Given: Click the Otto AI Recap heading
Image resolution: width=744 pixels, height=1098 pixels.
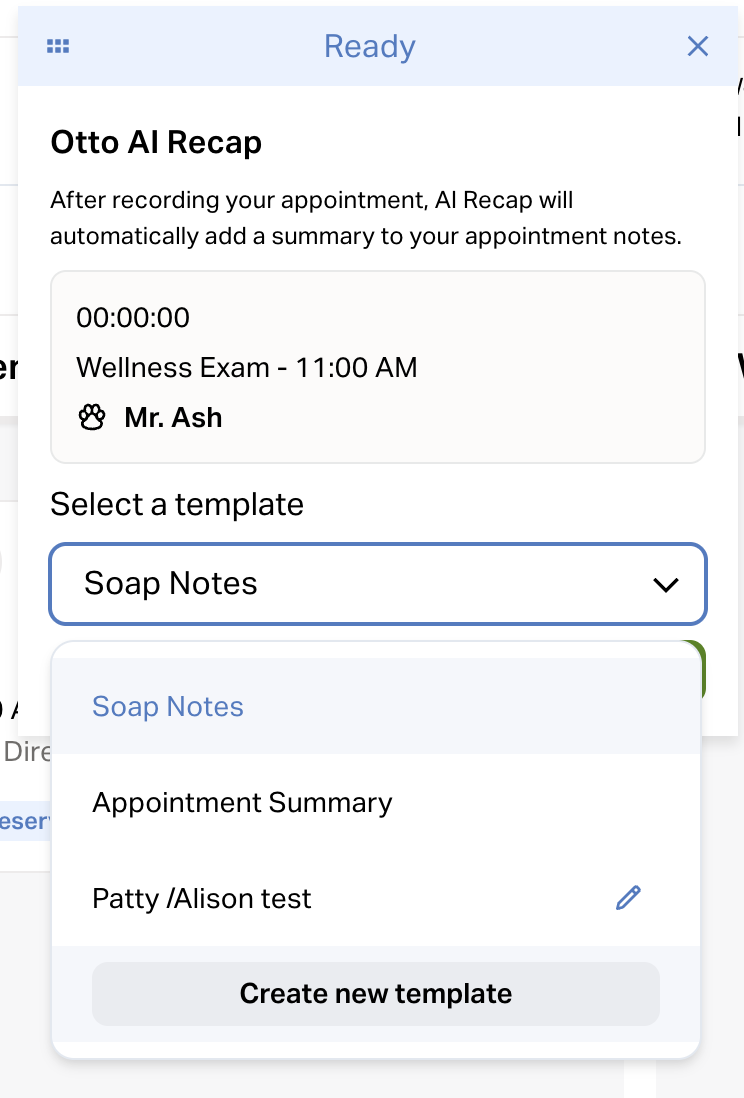Looking at the screenshot, I should point(156,143).
